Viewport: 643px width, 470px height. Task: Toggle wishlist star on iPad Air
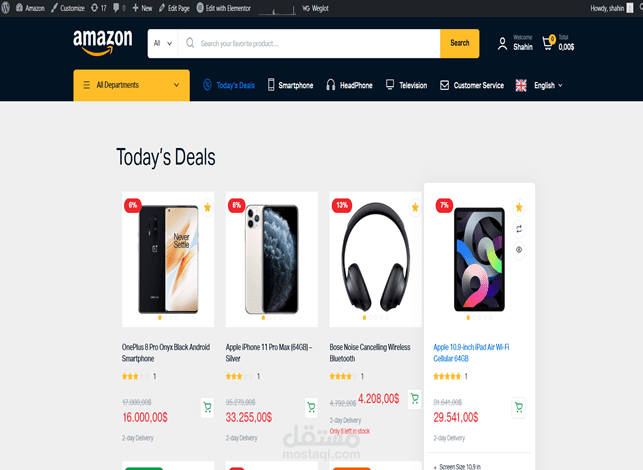519,207
